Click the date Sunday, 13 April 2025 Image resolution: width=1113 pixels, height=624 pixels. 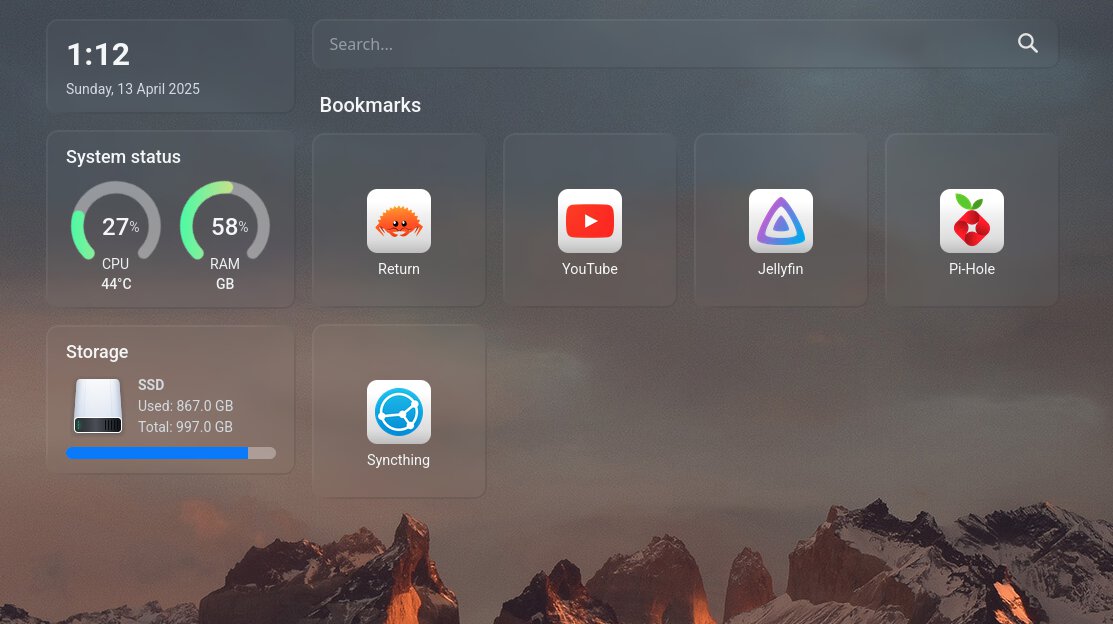pyautogui.click(x=133, y=89)
